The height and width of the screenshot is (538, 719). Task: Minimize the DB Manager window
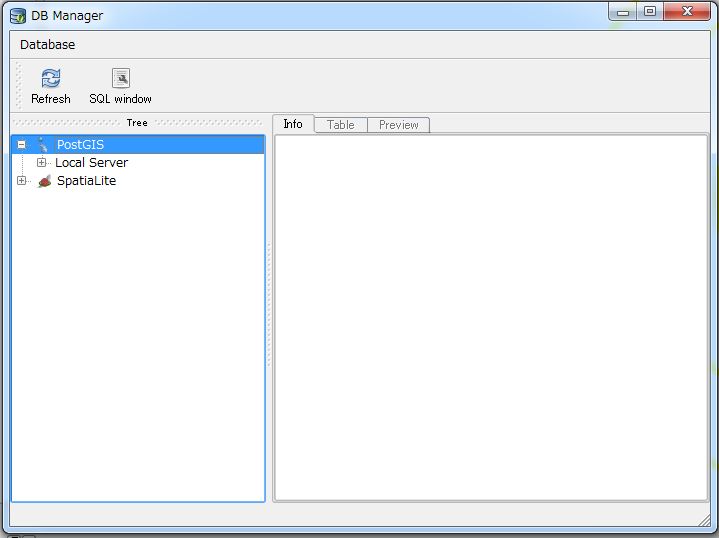623,12
